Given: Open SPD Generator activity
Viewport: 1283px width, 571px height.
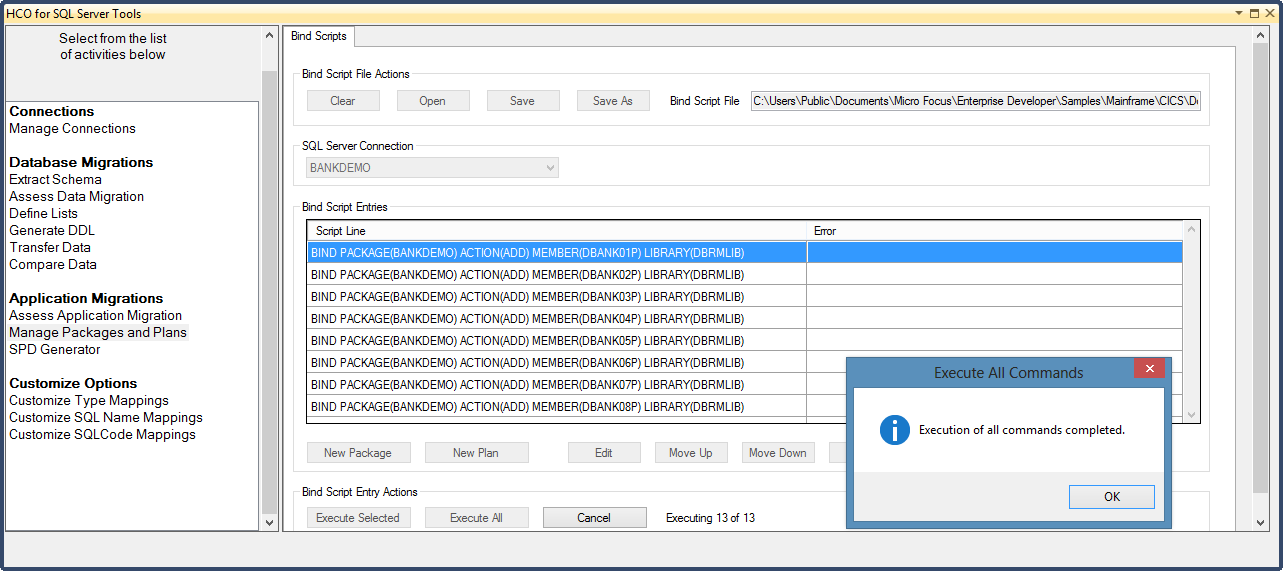Looking at the screenshot, I should pos(55,350).
